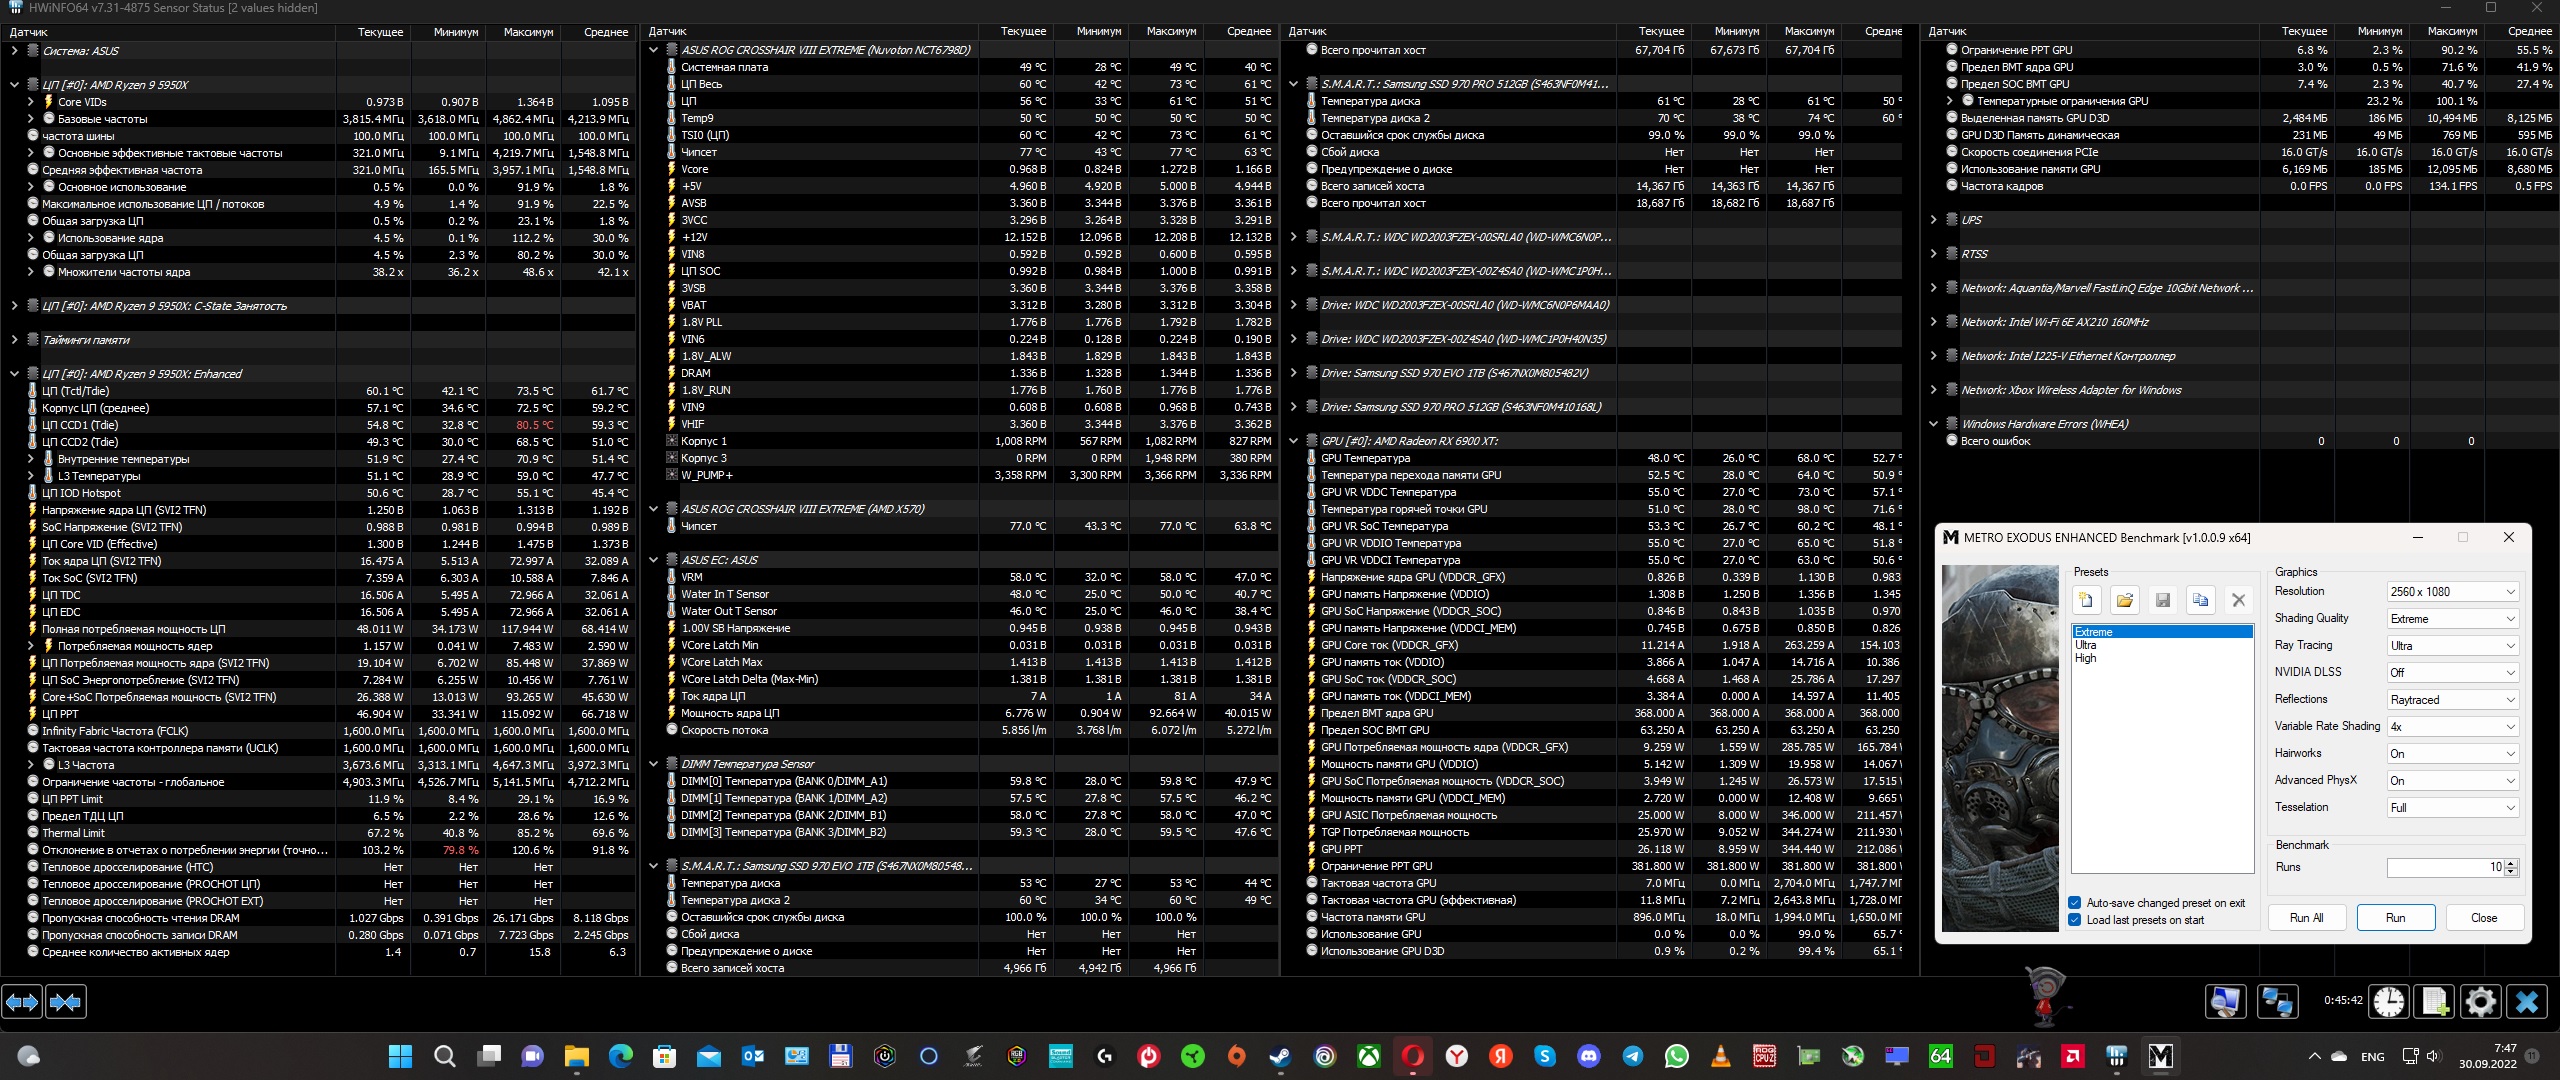This screenshot has height=1080, width=2560.
Task: Open the Resolution dropdown
Action: click(x=2451, y=592)
